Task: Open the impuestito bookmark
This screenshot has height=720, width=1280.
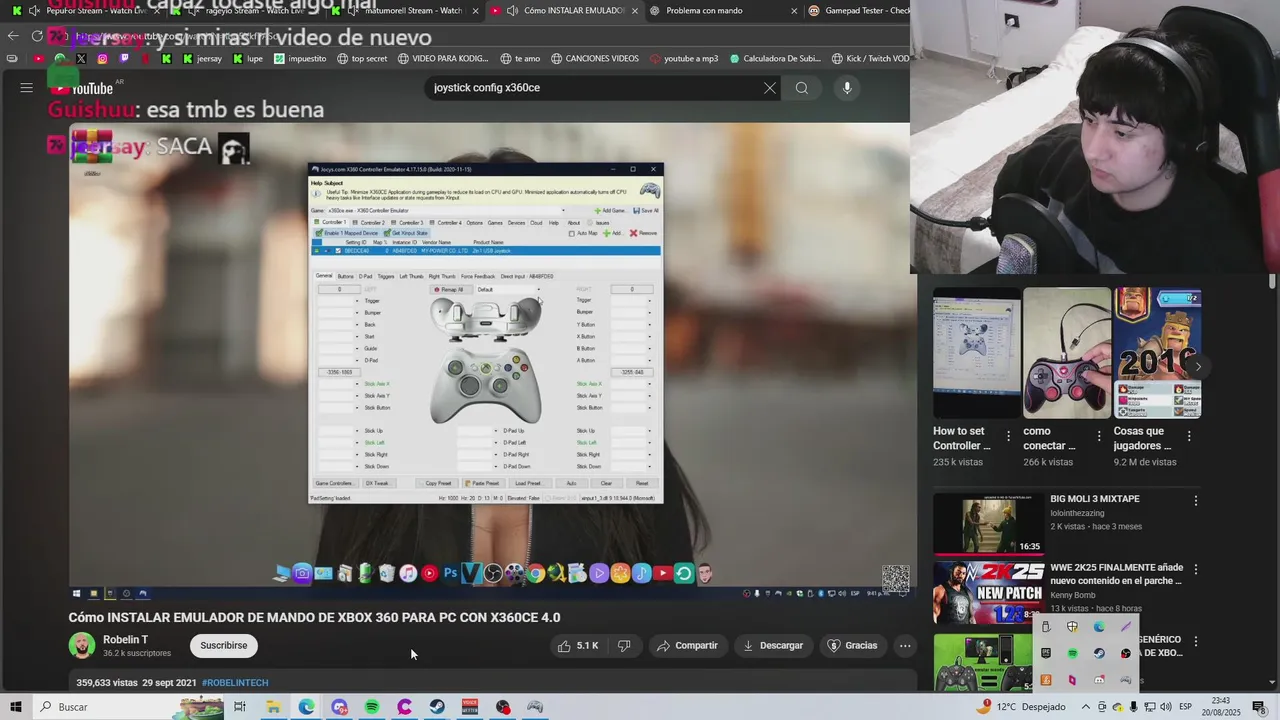Action: tap(300, 59)
